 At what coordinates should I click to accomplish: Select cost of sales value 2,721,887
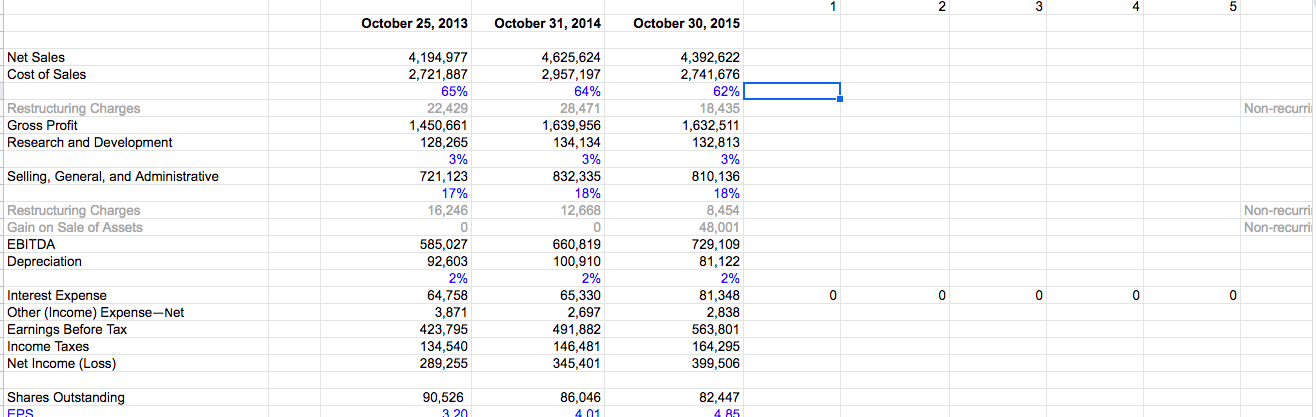[x=438, y=74]
